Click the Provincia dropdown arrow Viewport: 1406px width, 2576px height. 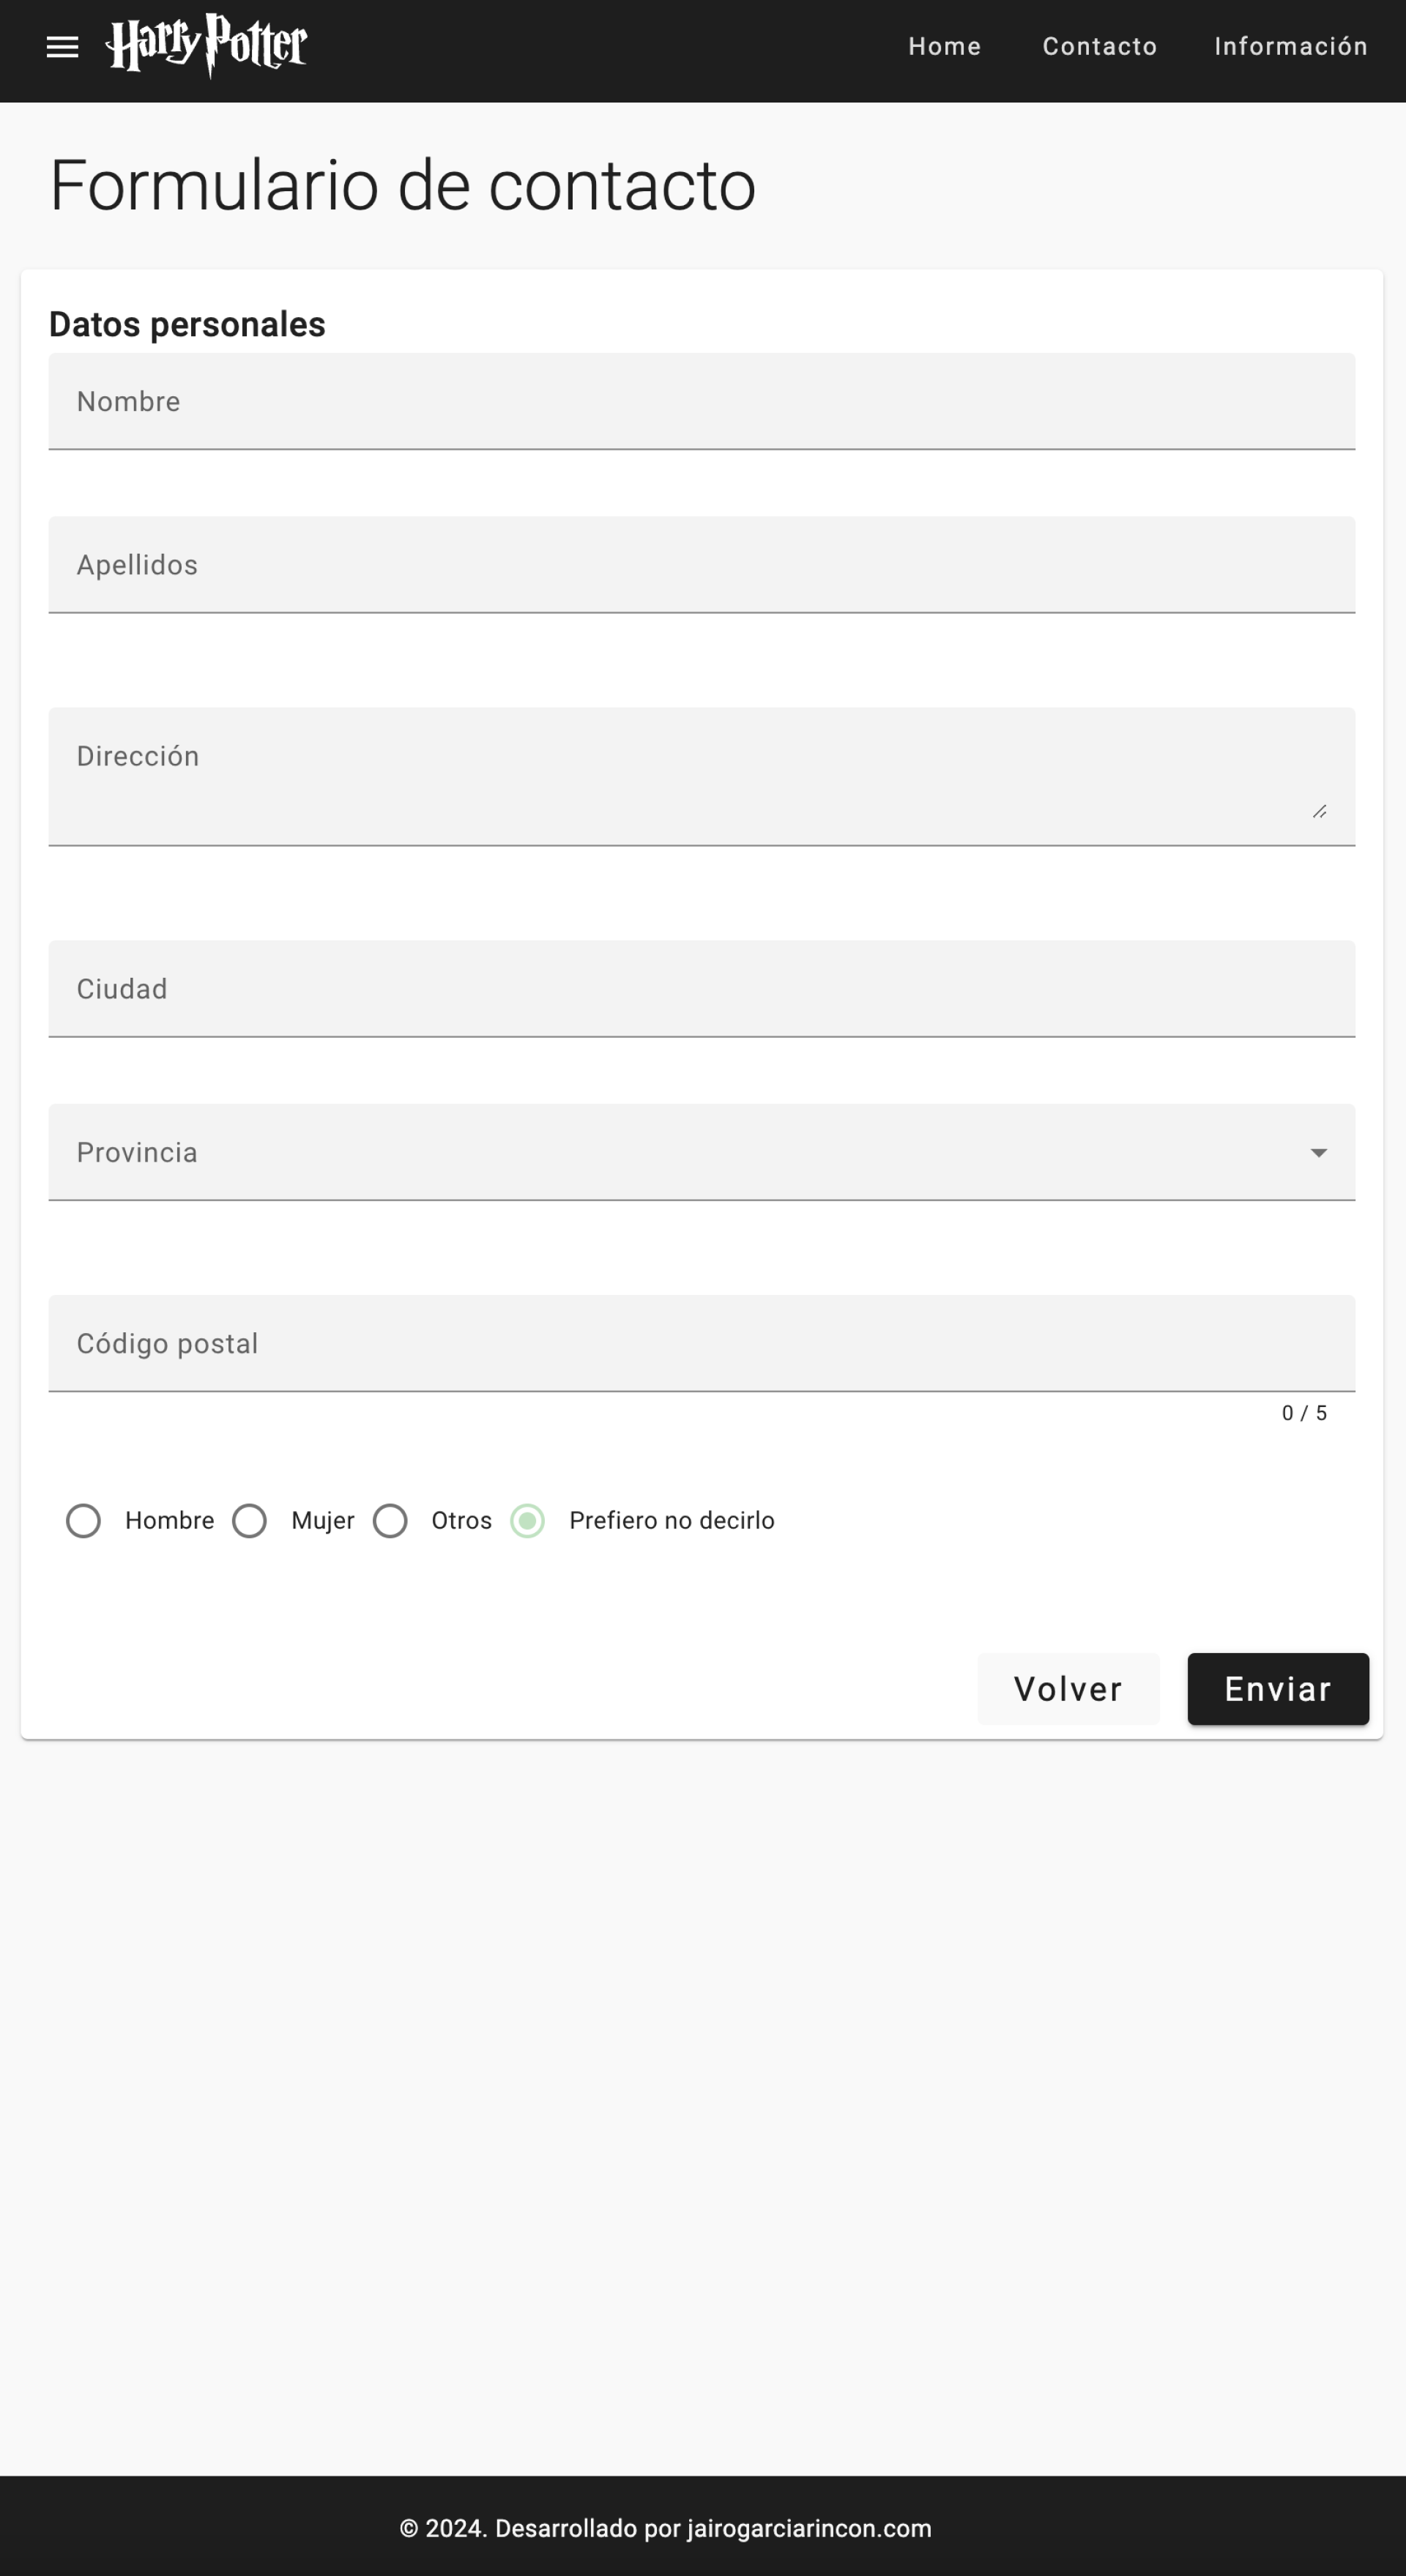1319,1152
